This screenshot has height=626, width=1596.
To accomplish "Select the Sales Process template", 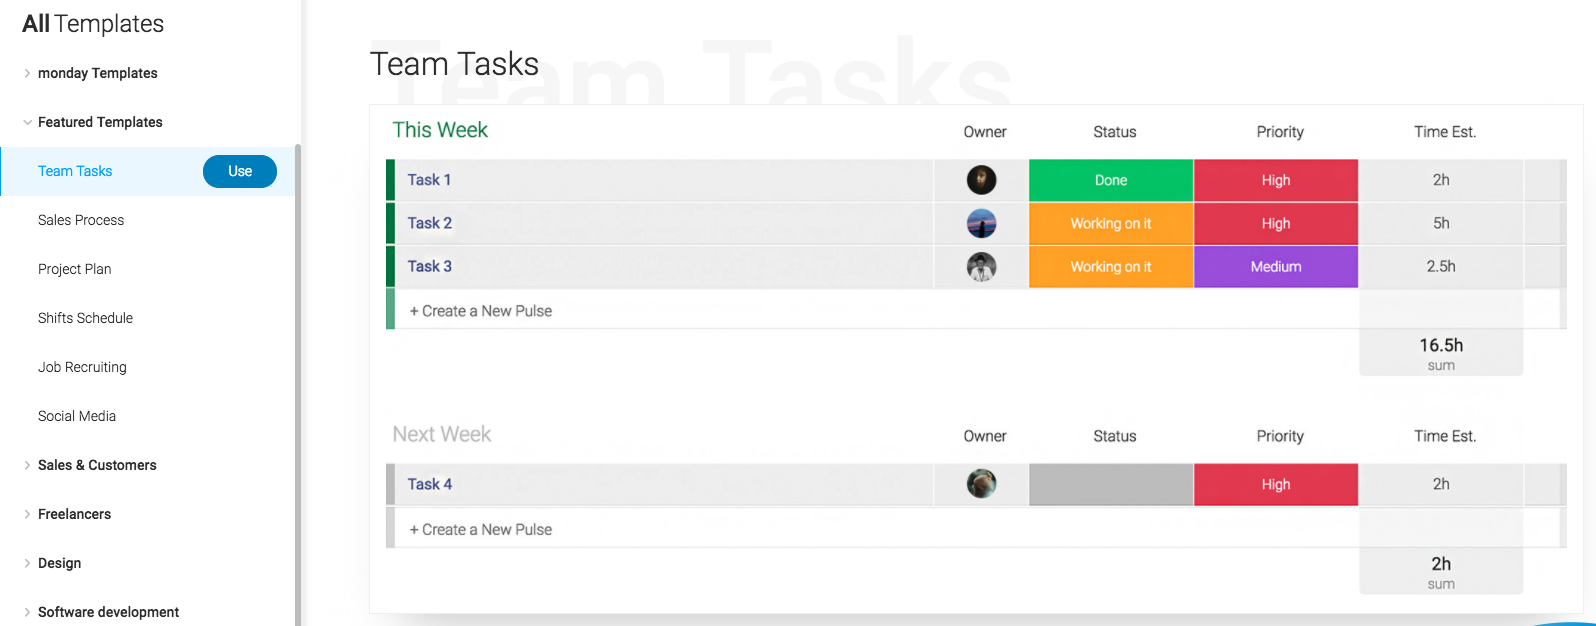I will click(x=81, y=220).
